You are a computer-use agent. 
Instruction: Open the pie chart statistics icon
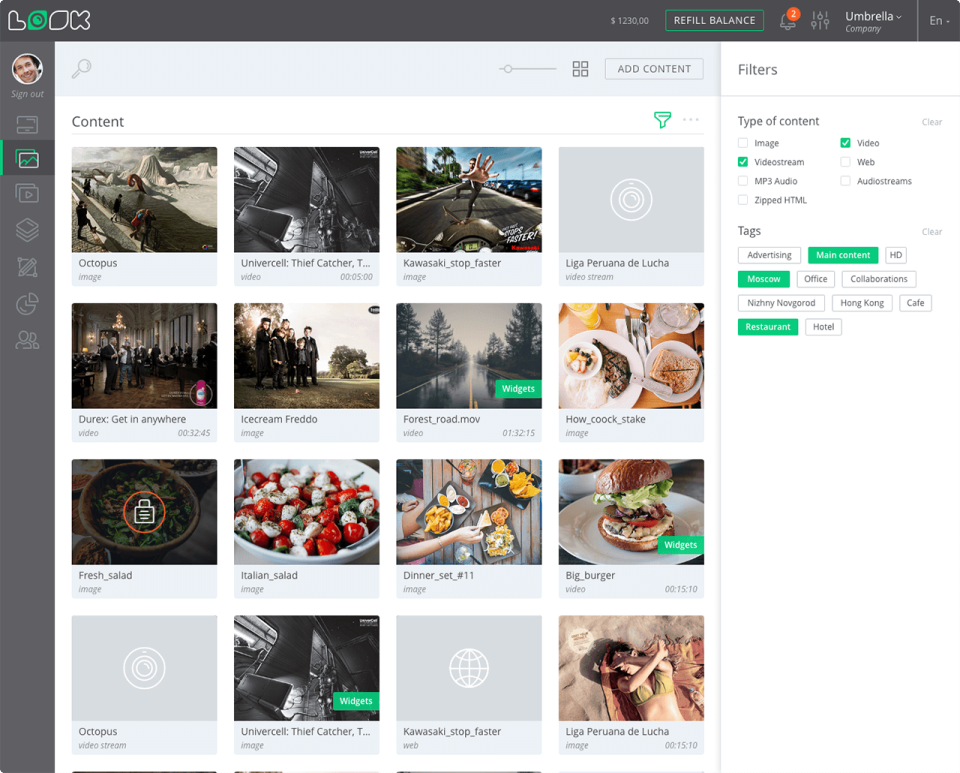[x=27, y=304]
